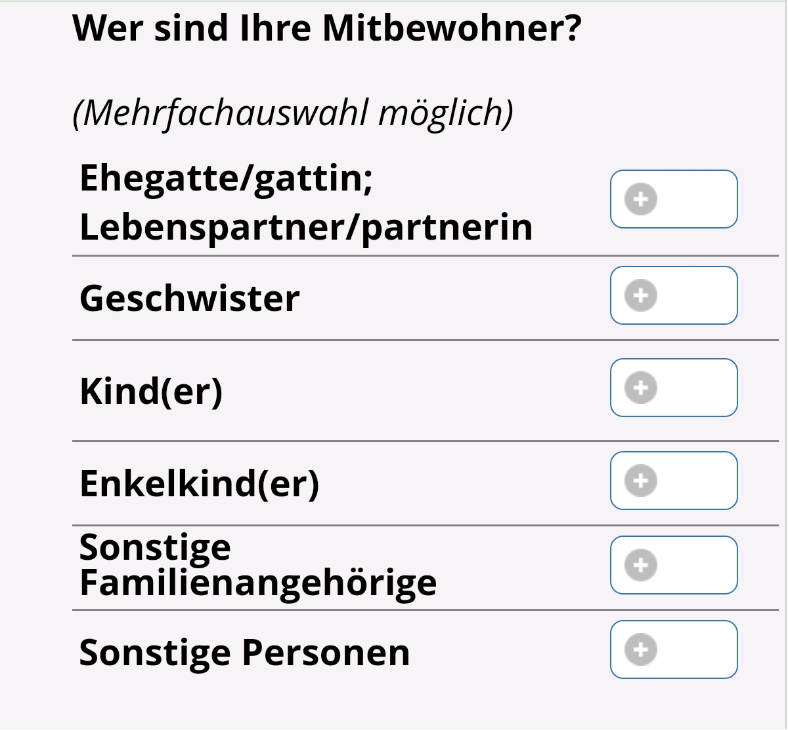Click plus icon for Sonstige Familienangehörige

click(641, 565)
